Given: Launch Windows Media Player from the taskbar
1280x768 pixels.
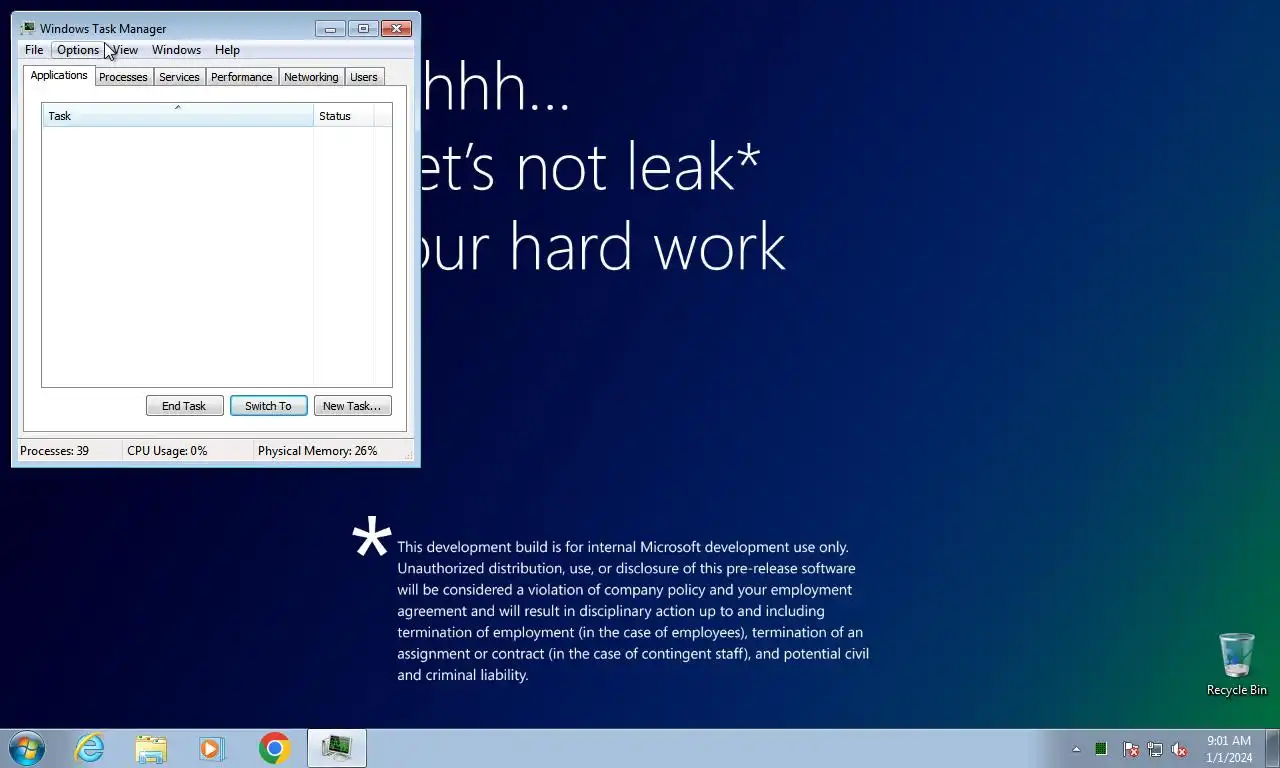Looking at the screenshot, I should tap(212, 748).
